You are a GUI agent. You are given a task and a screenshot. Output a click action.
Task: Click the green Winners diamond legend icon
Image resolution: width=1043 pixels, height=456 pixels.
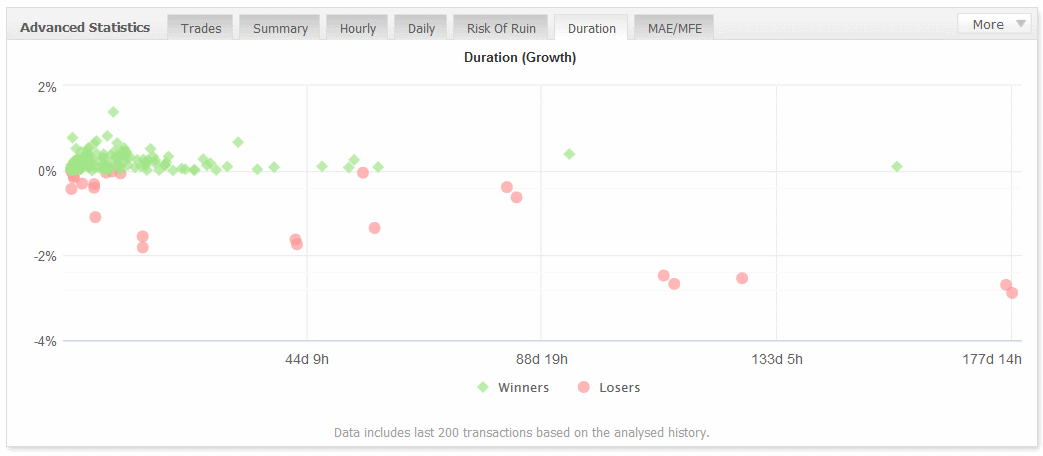click(x=483, y=387)
